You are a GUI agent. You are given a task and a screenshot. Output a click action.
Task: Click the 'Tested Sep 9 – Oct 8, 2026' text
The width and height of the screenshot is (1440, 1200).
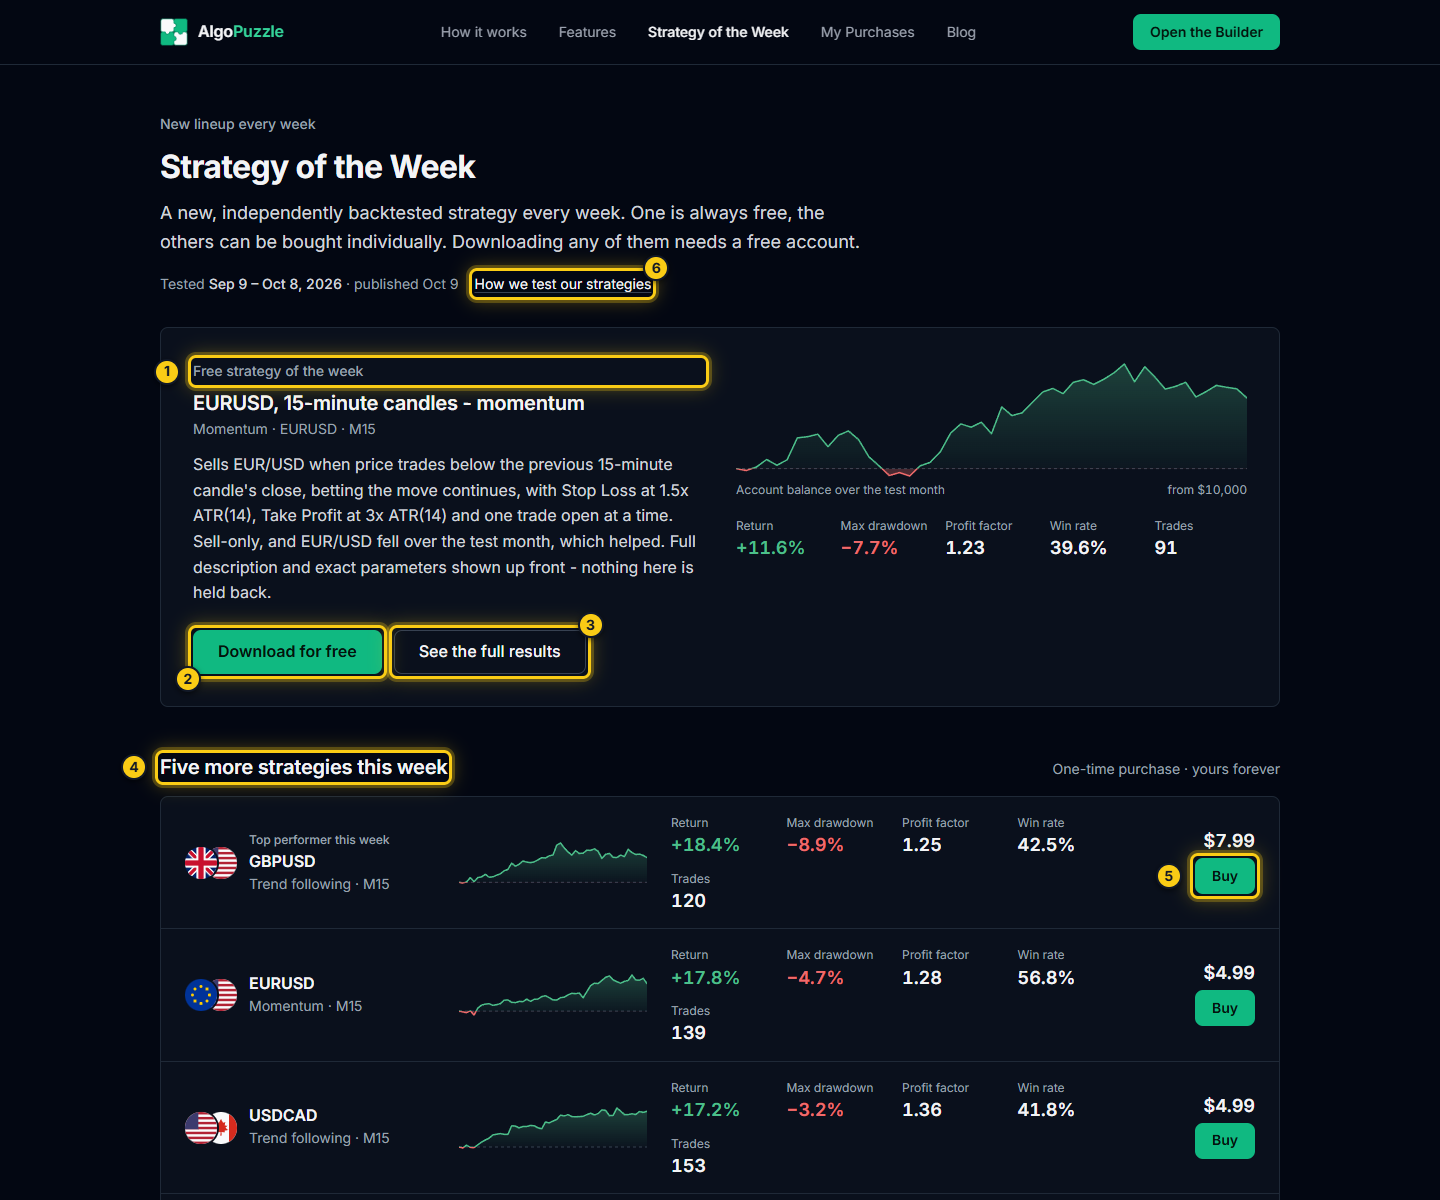(x=251, y=284)
